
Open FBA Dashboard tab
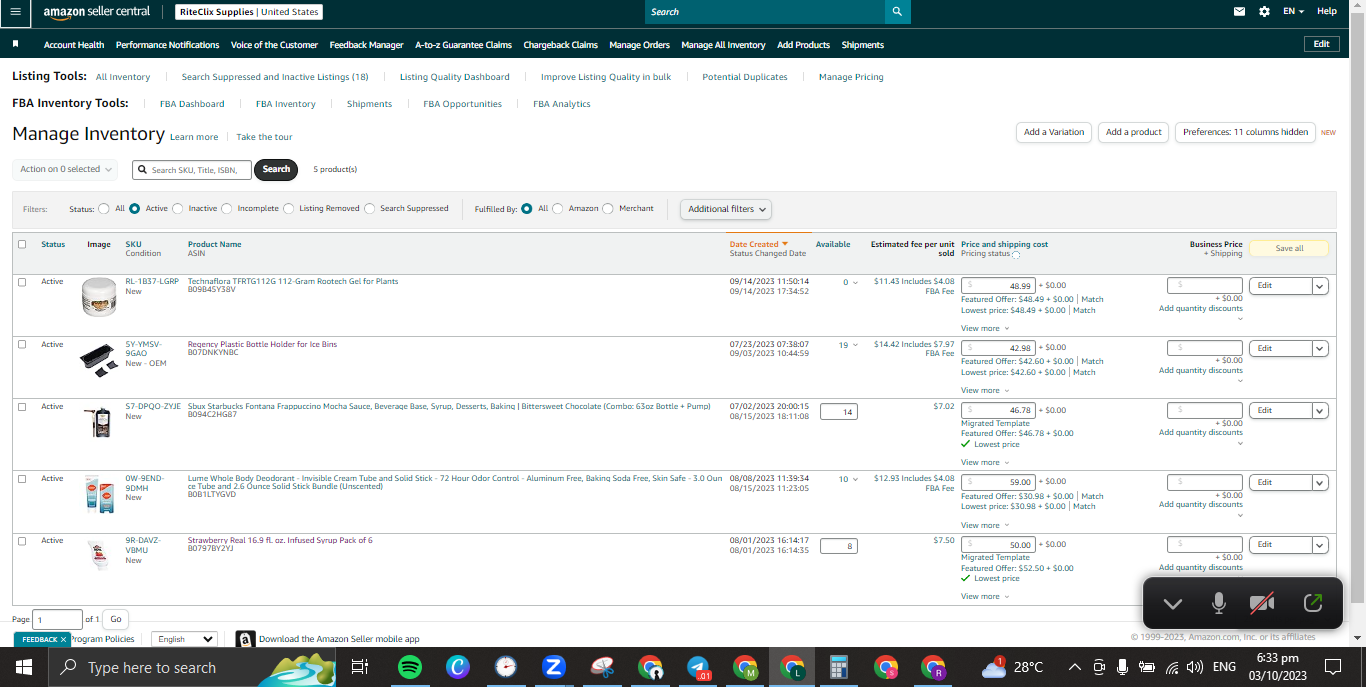coord(192,104)
